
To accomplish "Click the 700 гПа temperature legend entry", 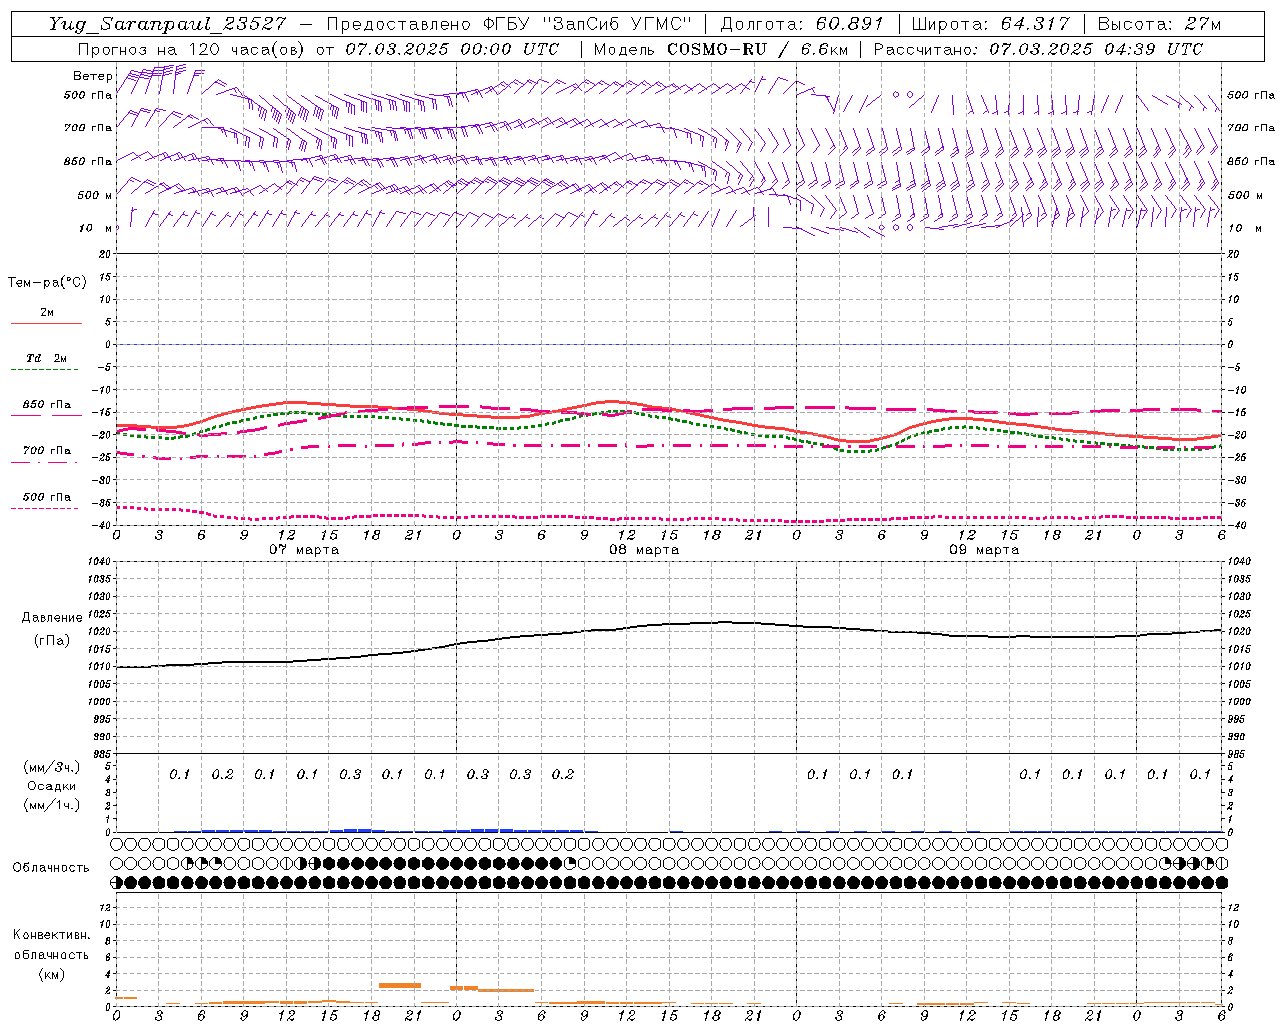I will tap(47, 450).
